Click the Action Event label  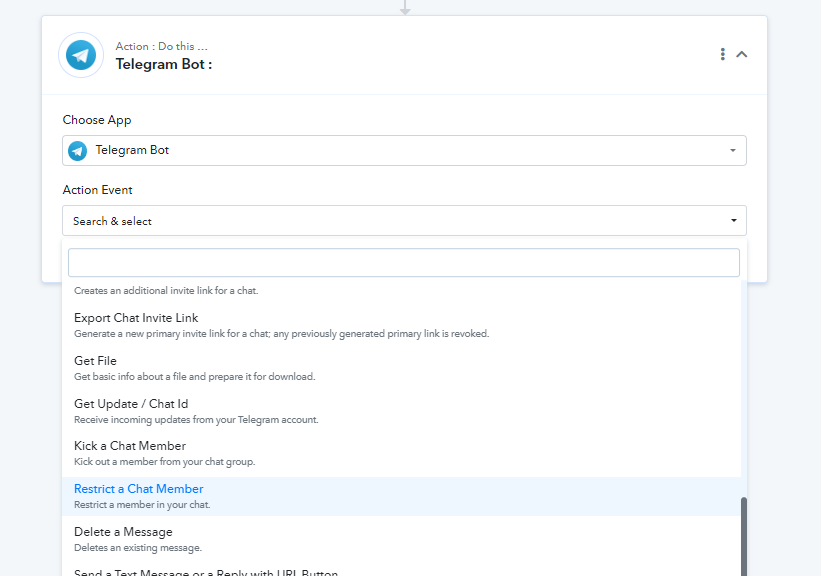97,190
